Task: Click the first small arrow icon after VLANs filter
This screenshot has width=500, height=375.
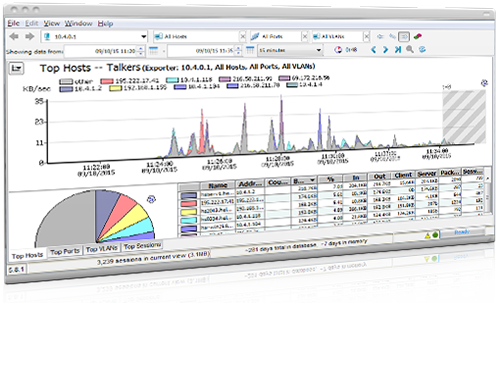Action: (380, 36)
